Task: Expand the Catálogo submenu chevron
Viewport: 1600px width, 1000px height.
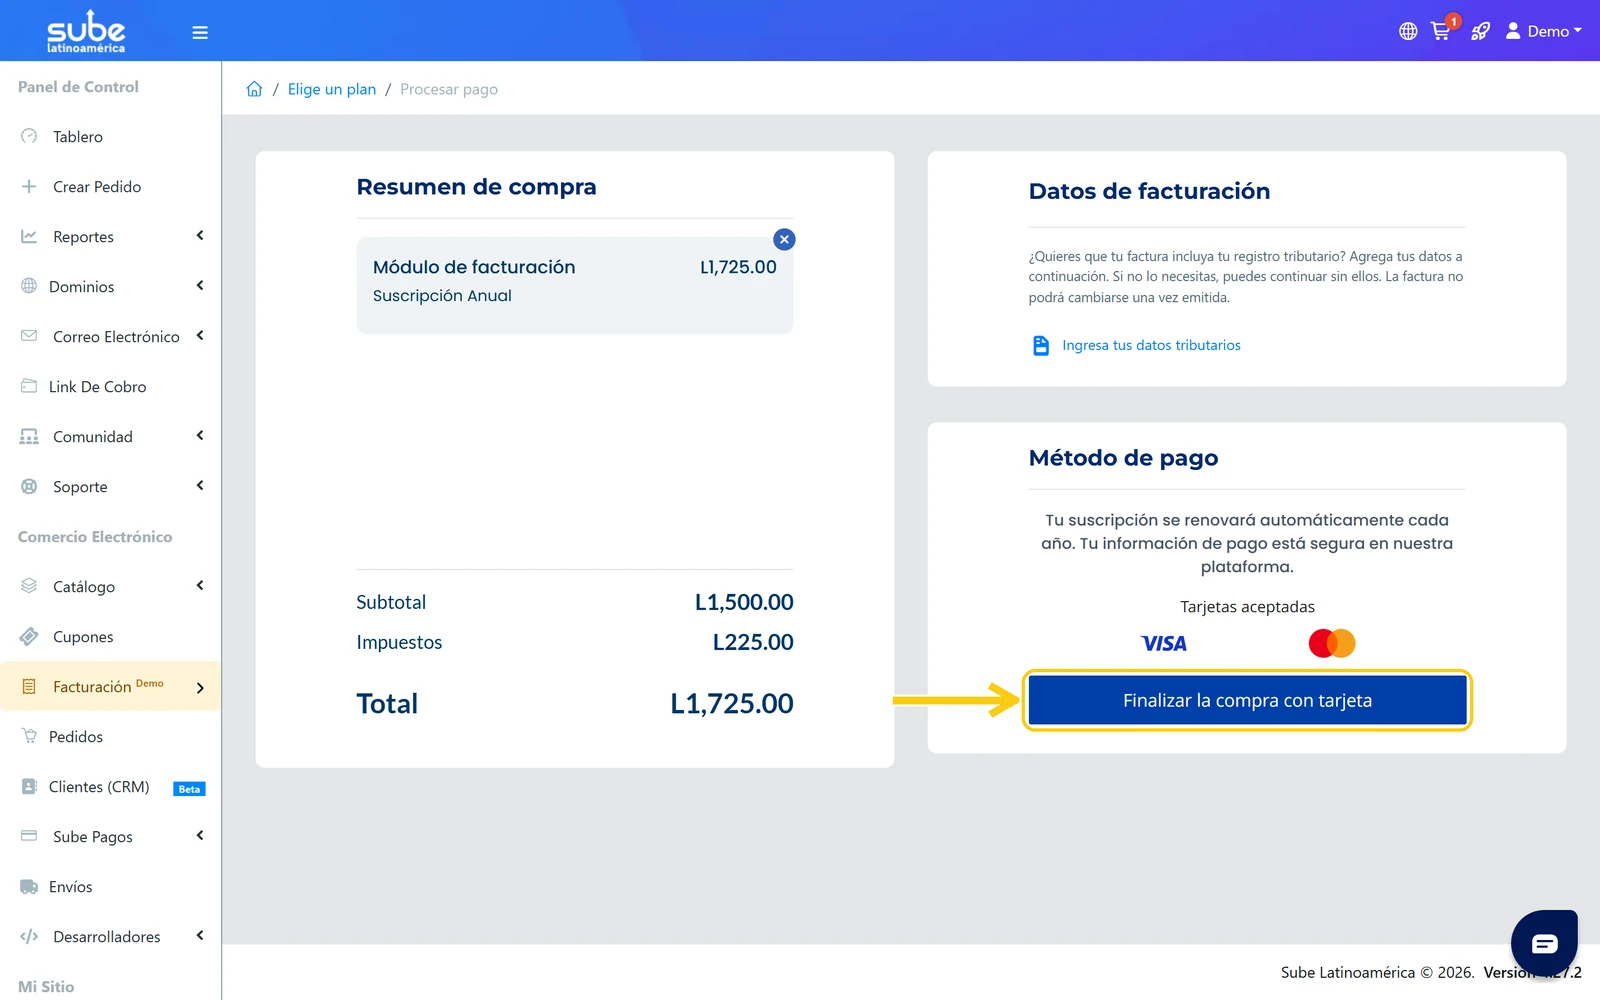Action: [200, 586]
